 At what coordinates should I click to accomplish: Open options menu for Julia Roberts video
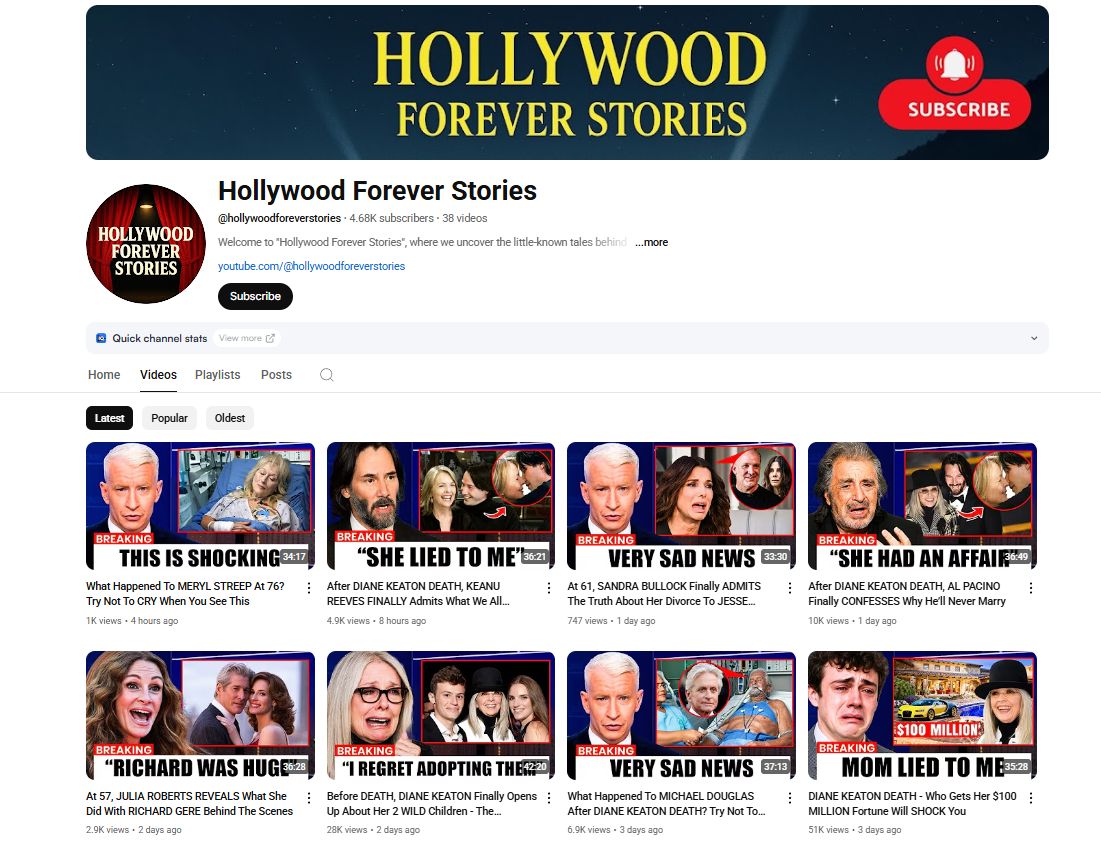tap(308, 798)
